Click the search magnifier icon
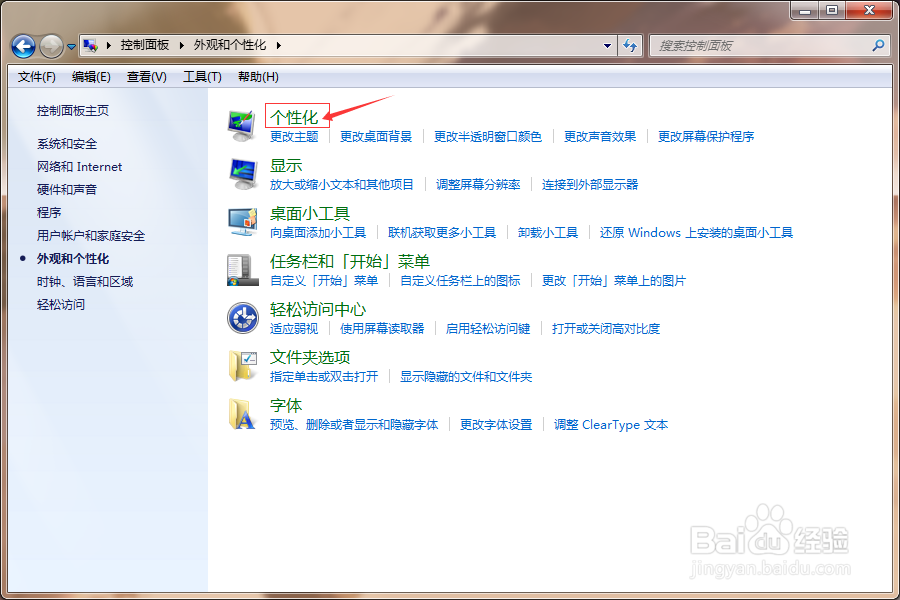 [877, 46]
